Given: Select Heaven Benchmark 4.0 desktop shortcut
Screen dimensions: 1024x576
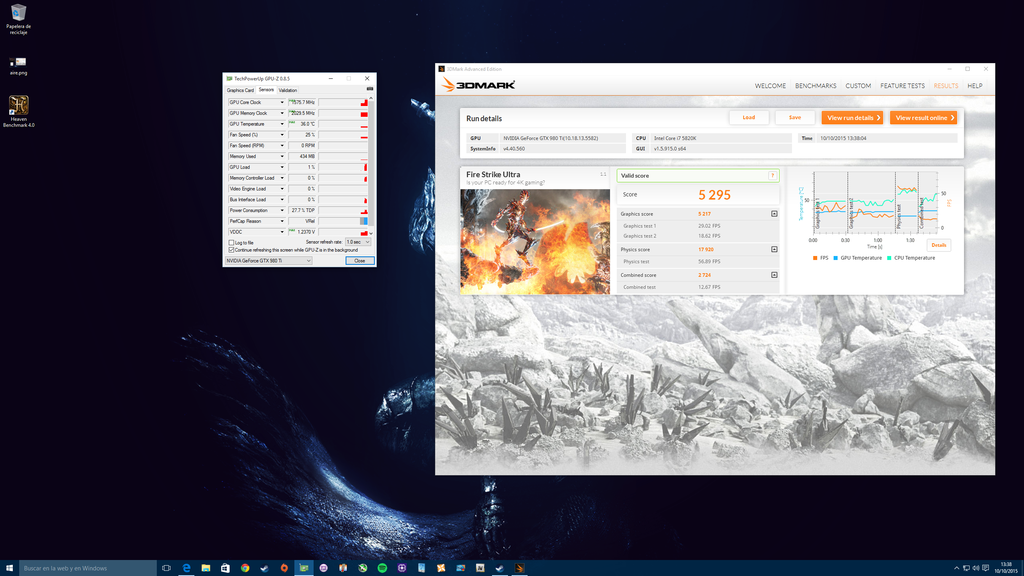Looking at the screenshot, I should (x=18, y=111).
